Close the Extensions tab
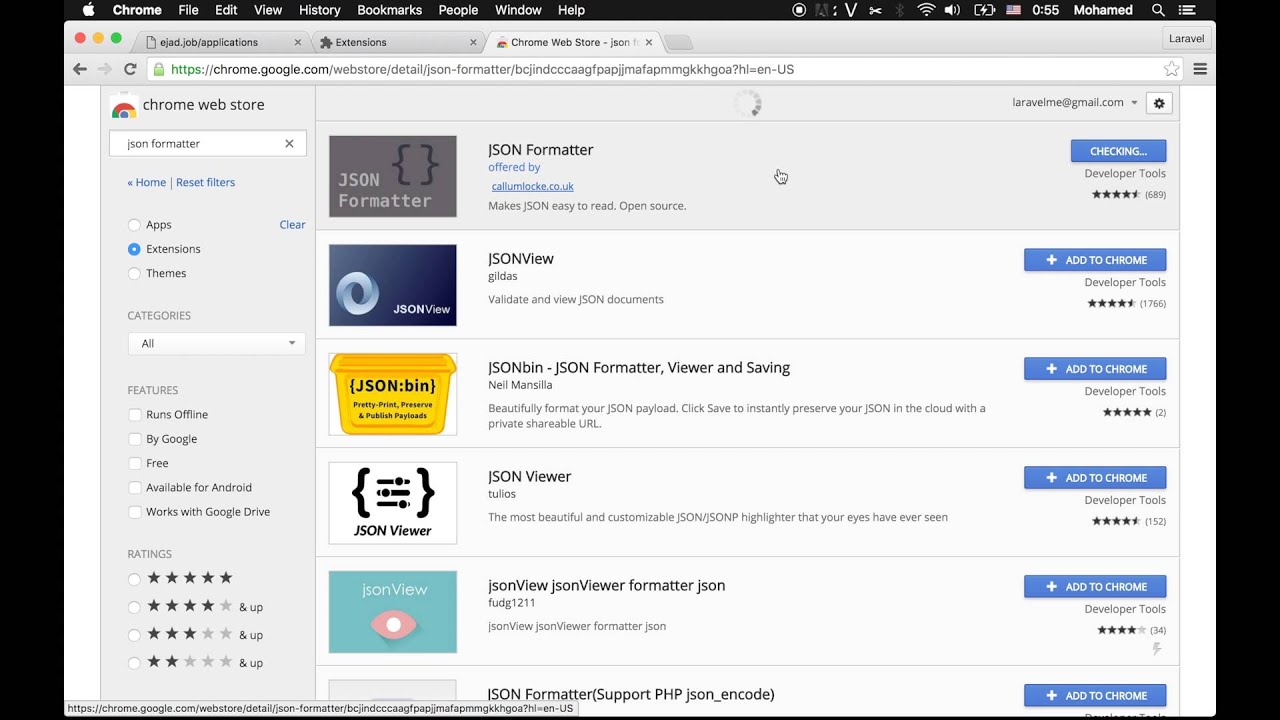 [473, 42]
